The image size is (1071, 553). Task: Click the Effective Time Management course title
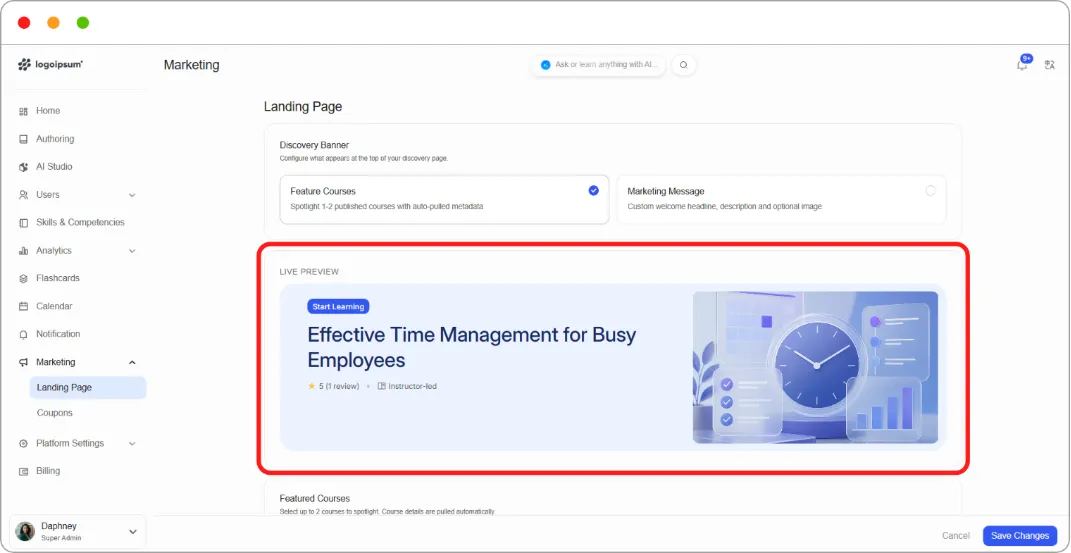coord(471,348)
